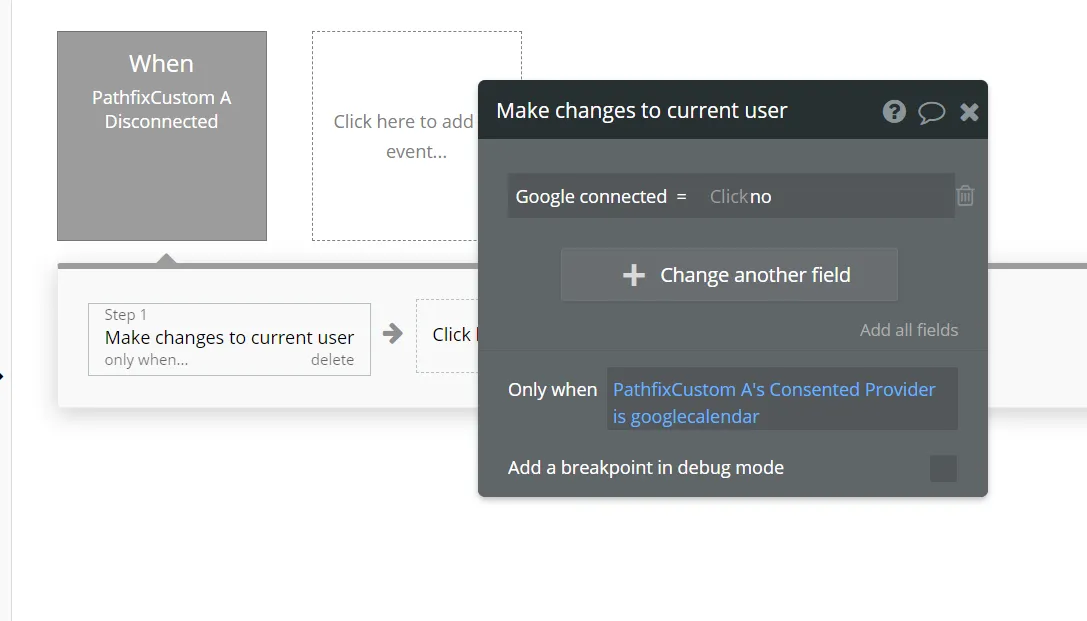Image resolution: width=1087 pixels, height=621 pixels.
Task: Delete the Google connected field with trash icon
Action: [965, 196]
